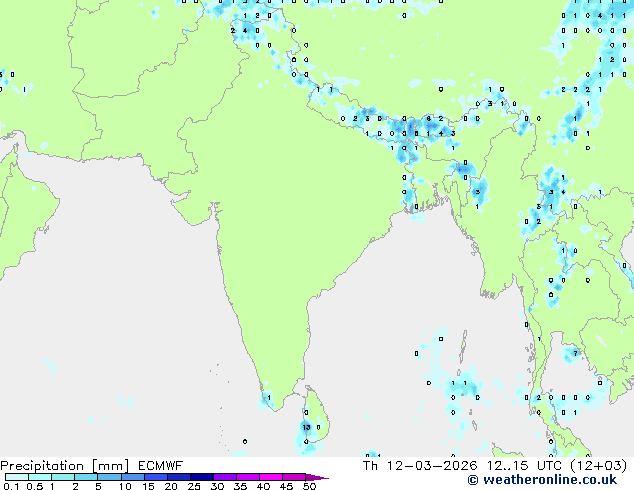Viewport: 634px width, 490px height.
Task: Select the 40–45 mm magenta legend swatch
Action: point(271,477)
